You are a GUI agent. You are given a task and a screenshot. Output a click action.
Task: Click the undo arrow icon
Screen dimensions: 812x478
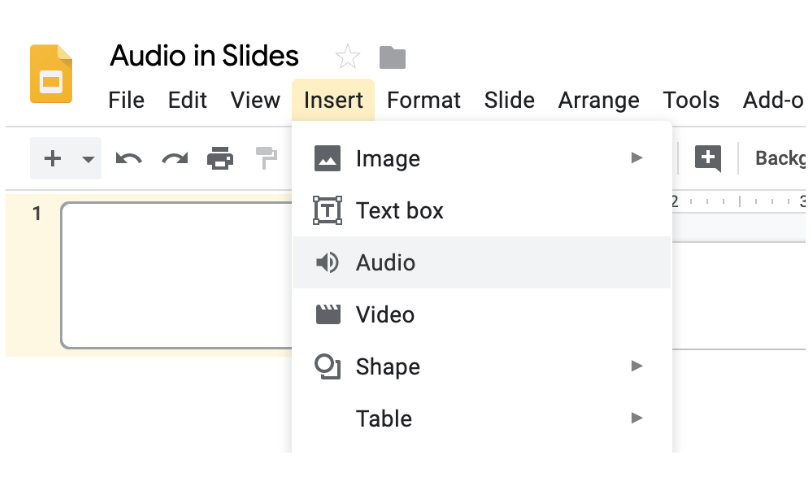[x=128, y=158]
